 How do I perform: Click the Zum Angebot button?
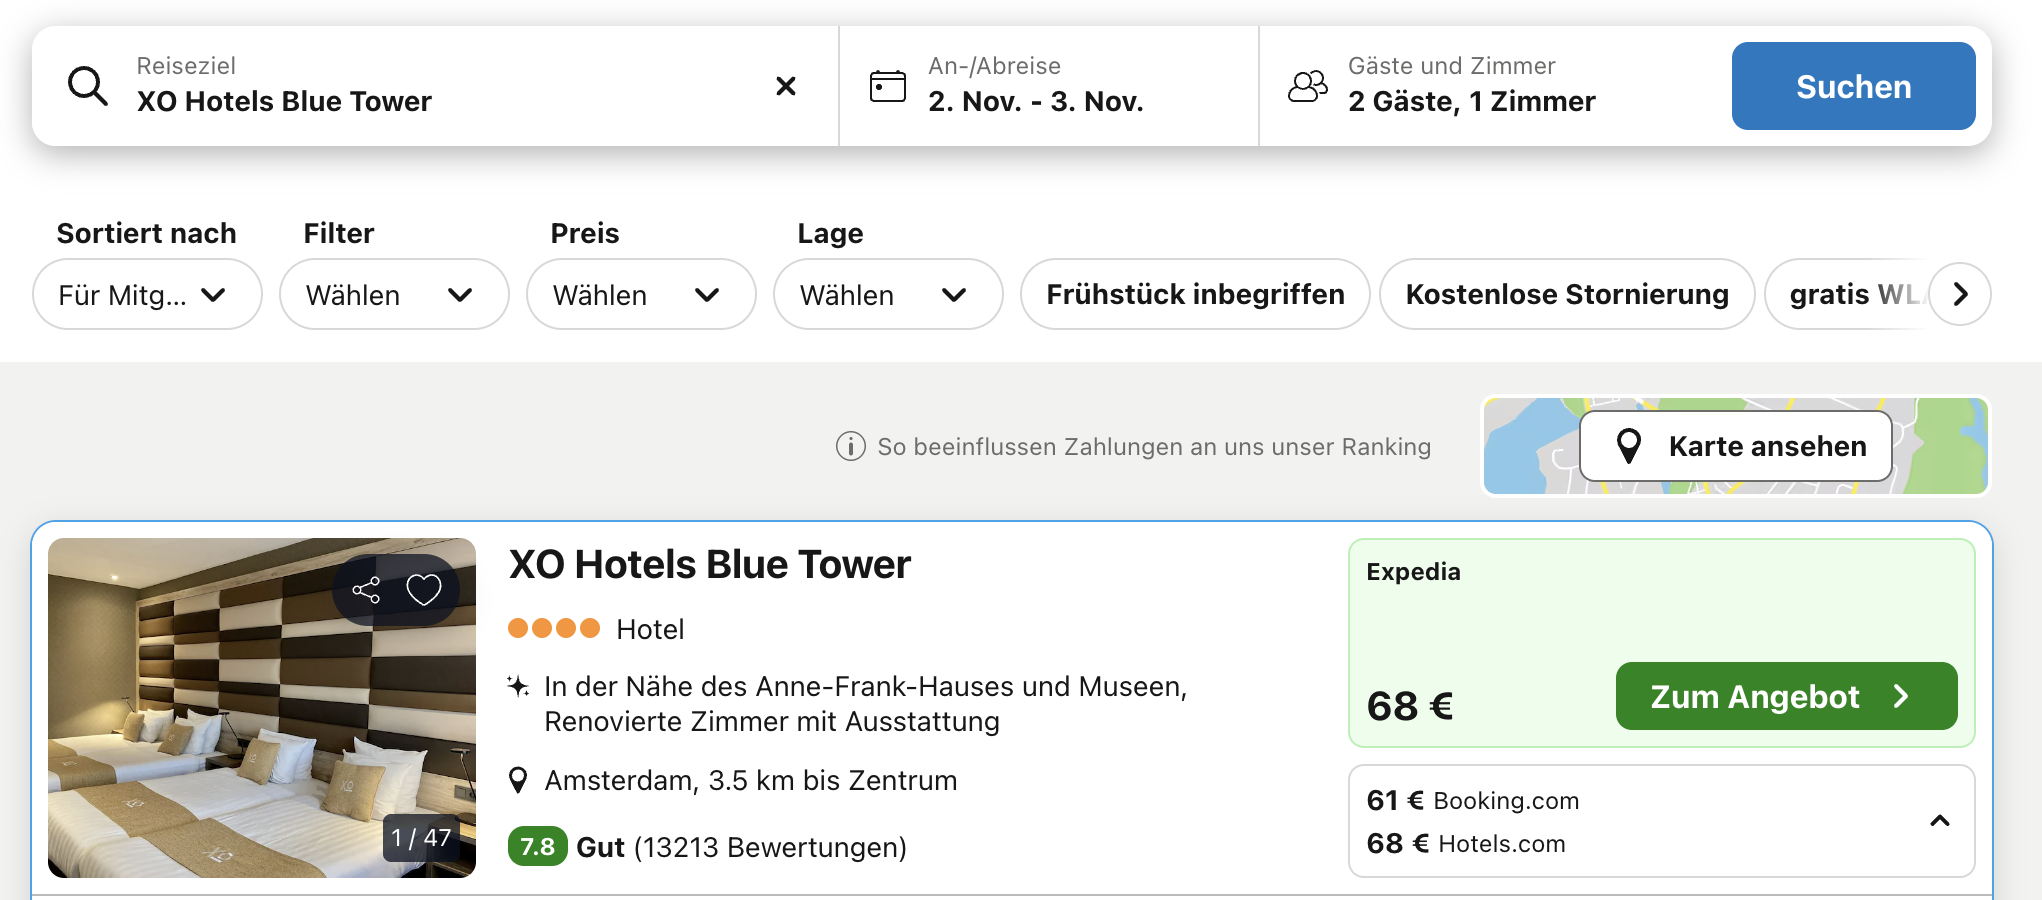pyautogui.click(x=1785, y=696)
